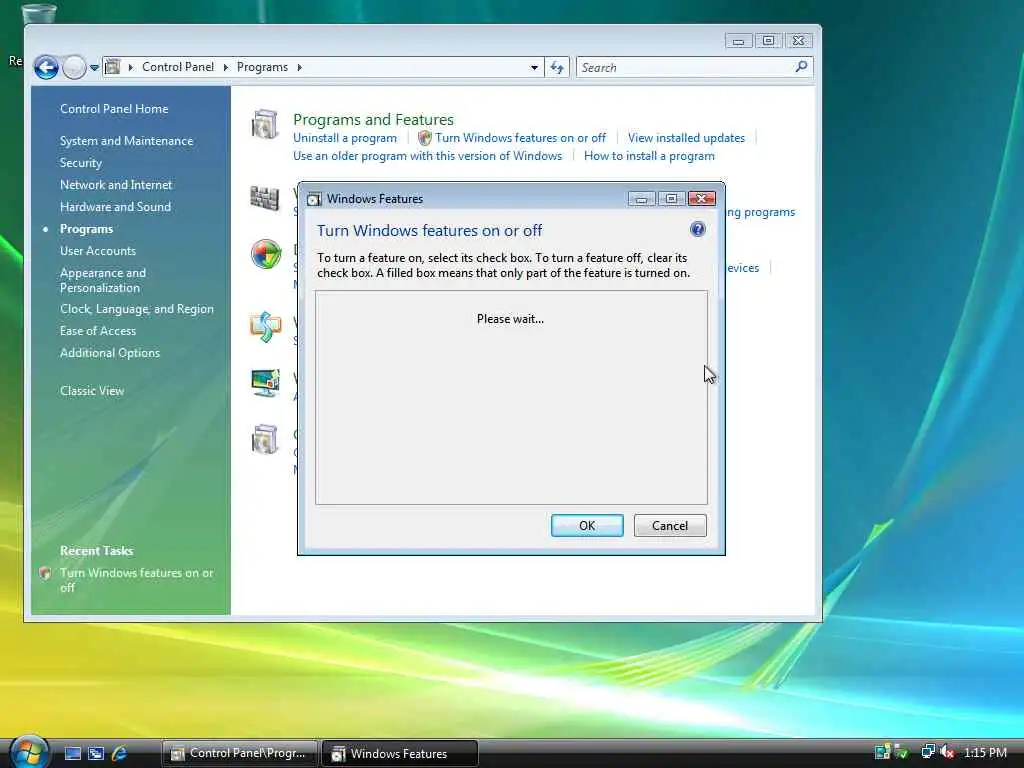Select Programs in the sidebar
The width and height of the screenshot is (1024, 768).
86,229
